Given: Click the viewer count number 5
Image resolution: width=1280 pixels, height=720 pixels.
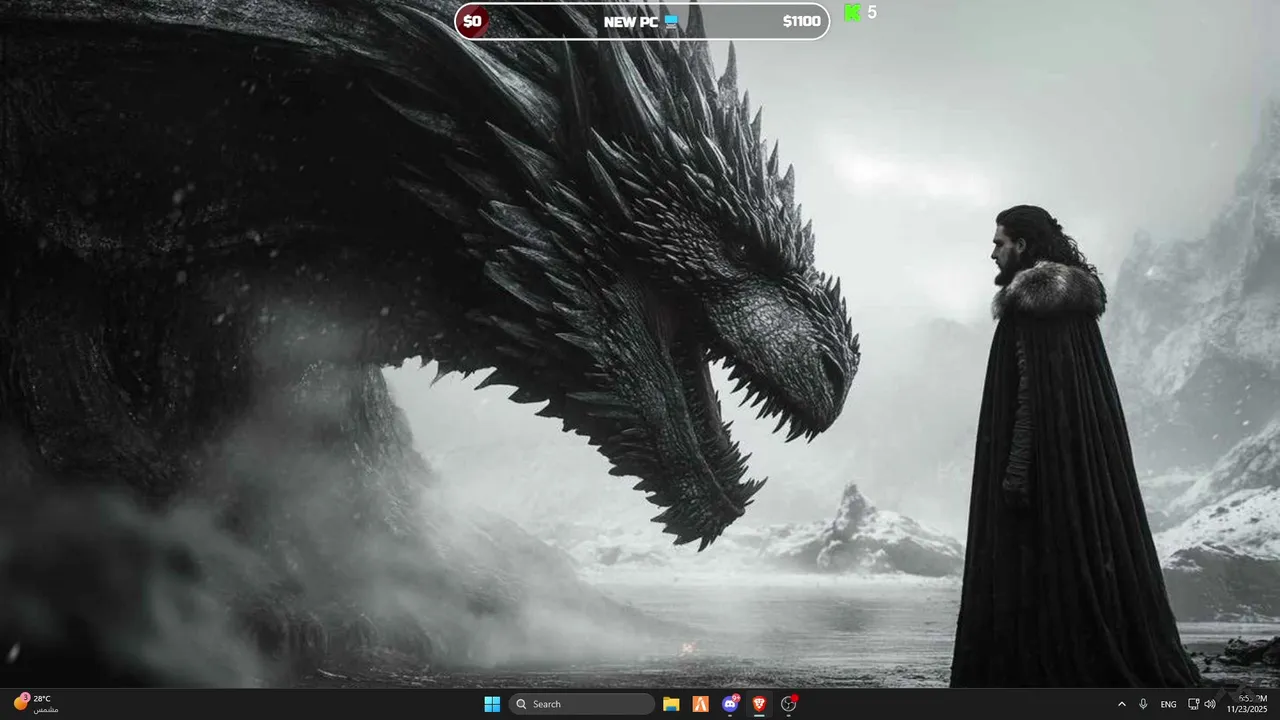Looking at the screenshot, I should 872,12.
